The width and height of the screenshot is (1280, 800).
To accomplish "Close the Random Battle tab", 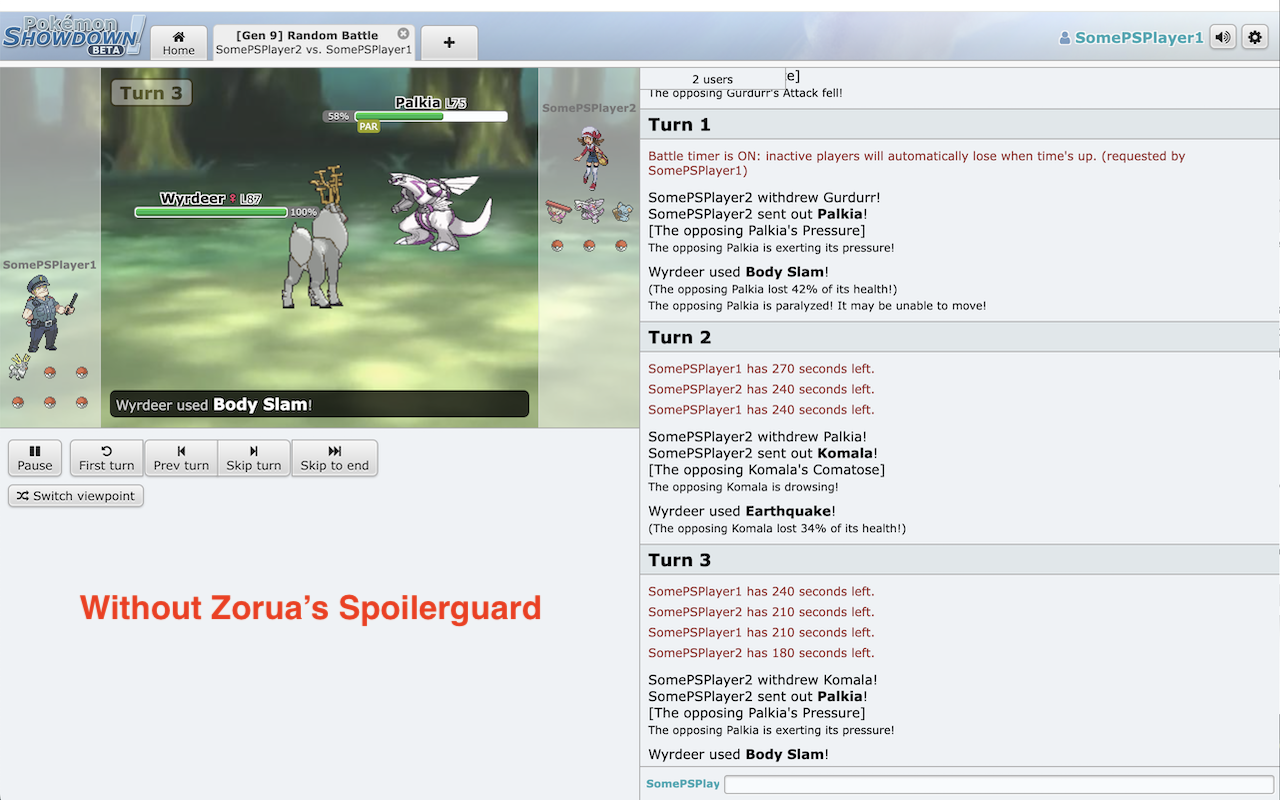I will coord(403,34).
